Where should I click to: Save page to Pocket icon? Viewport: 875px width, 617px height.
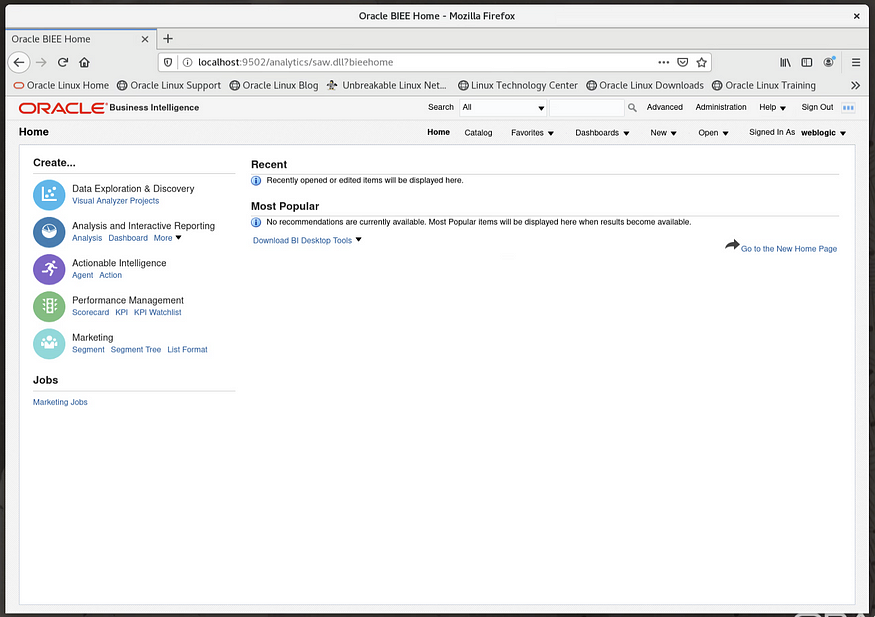682,62
